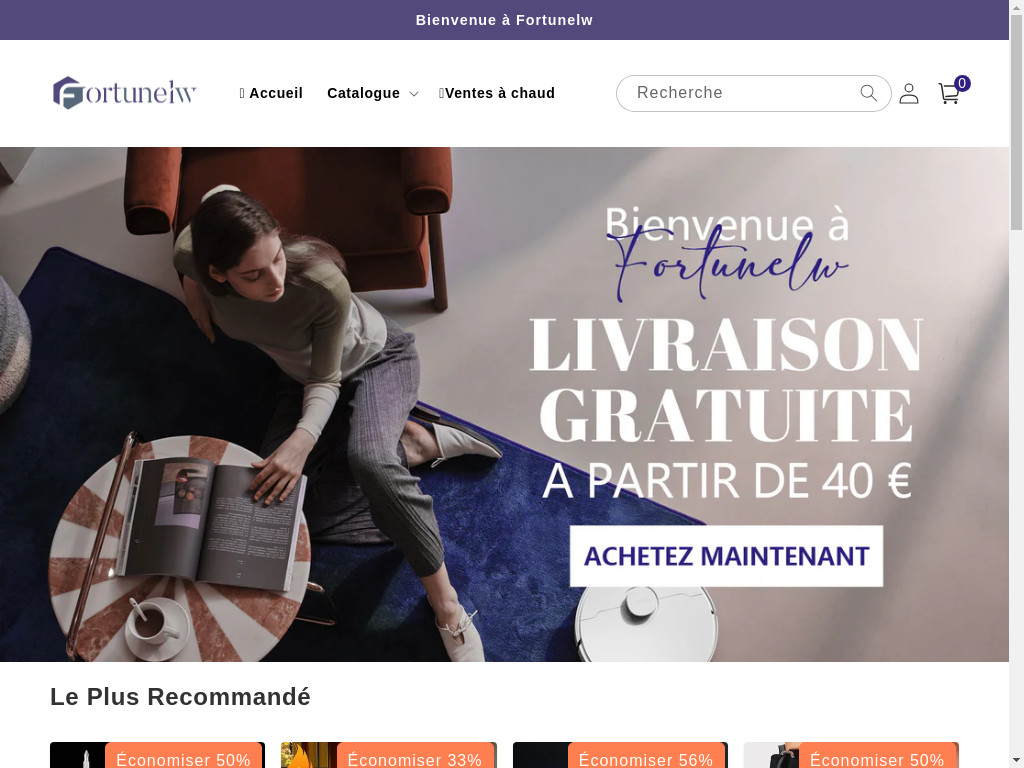This screenshot has width=1024, height=768.
Task: Click the ACHETEZ MAINTENANT button
Action: click(726, 556)
